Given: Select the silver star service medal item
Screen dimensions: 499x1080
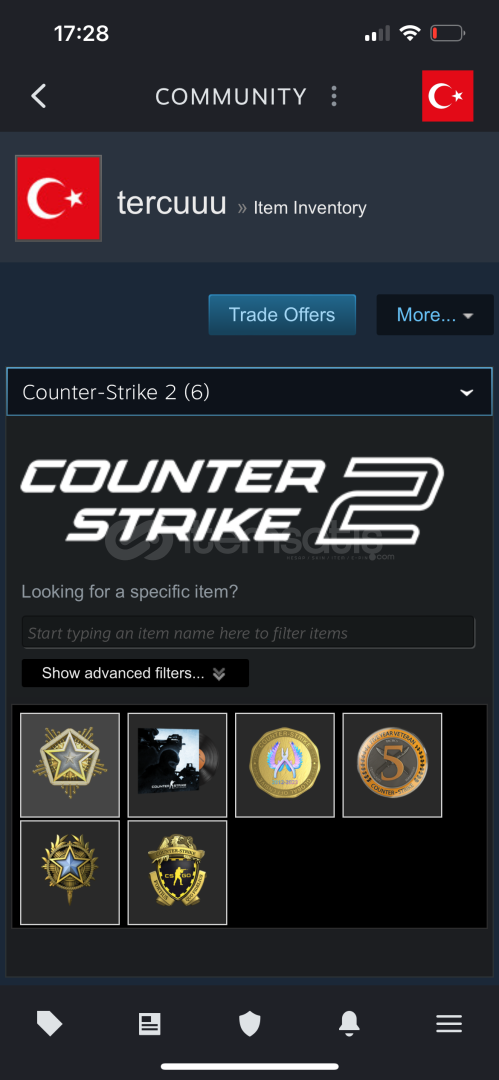Looking at the screenshot, I should click(x=70, y=765).
